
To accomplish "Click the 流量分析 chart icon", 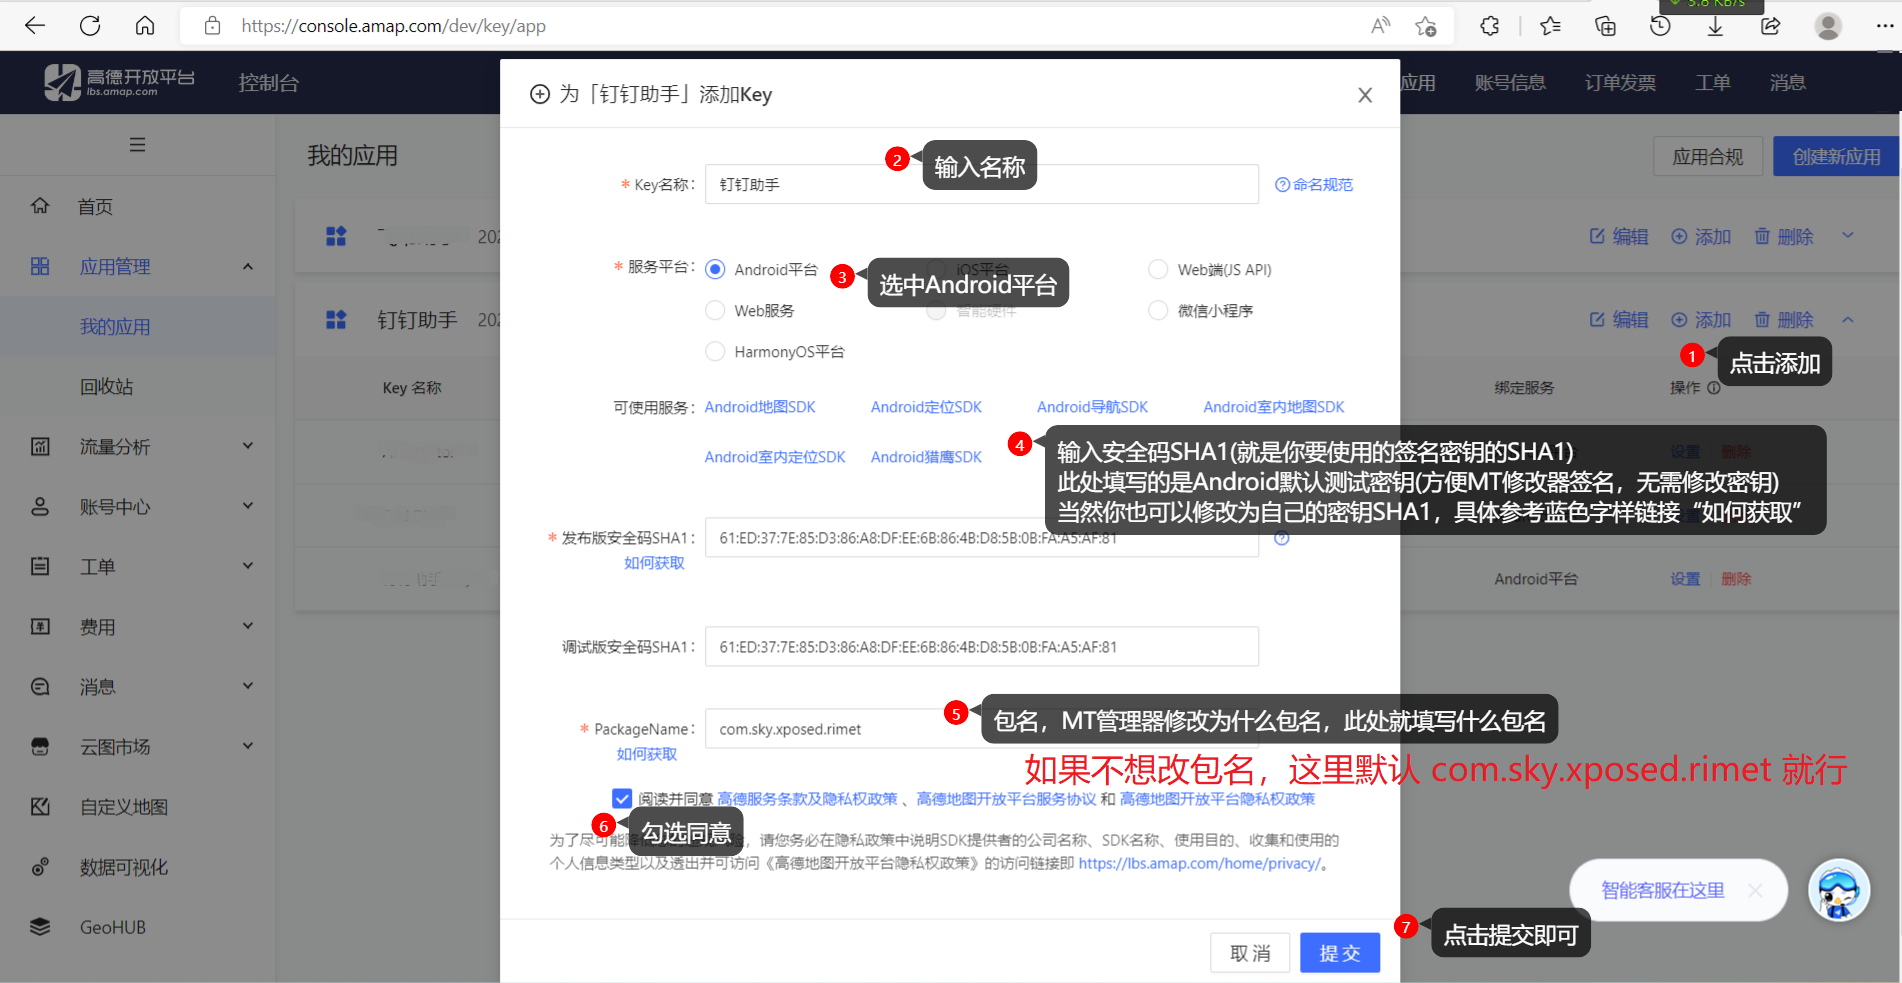I will point(40,446).
